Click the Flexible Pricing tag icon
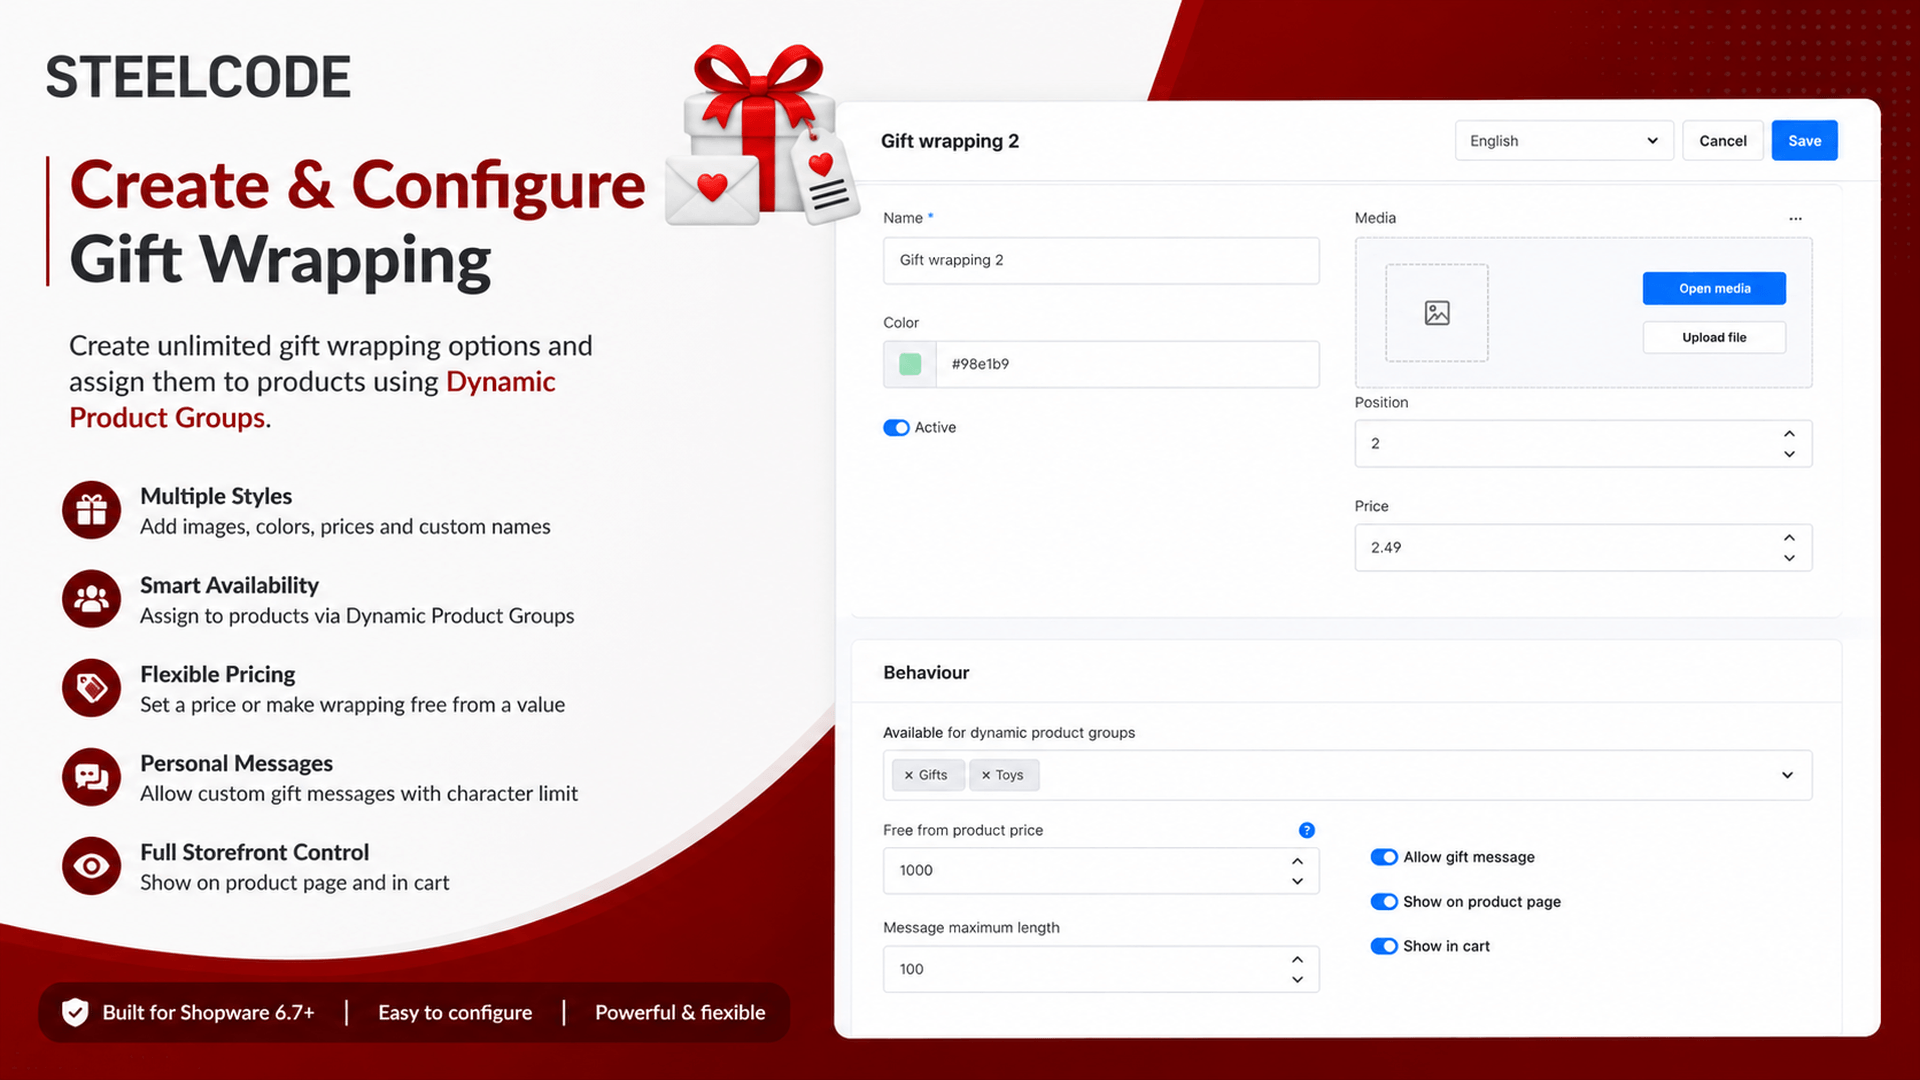 (x=91, y=688)
